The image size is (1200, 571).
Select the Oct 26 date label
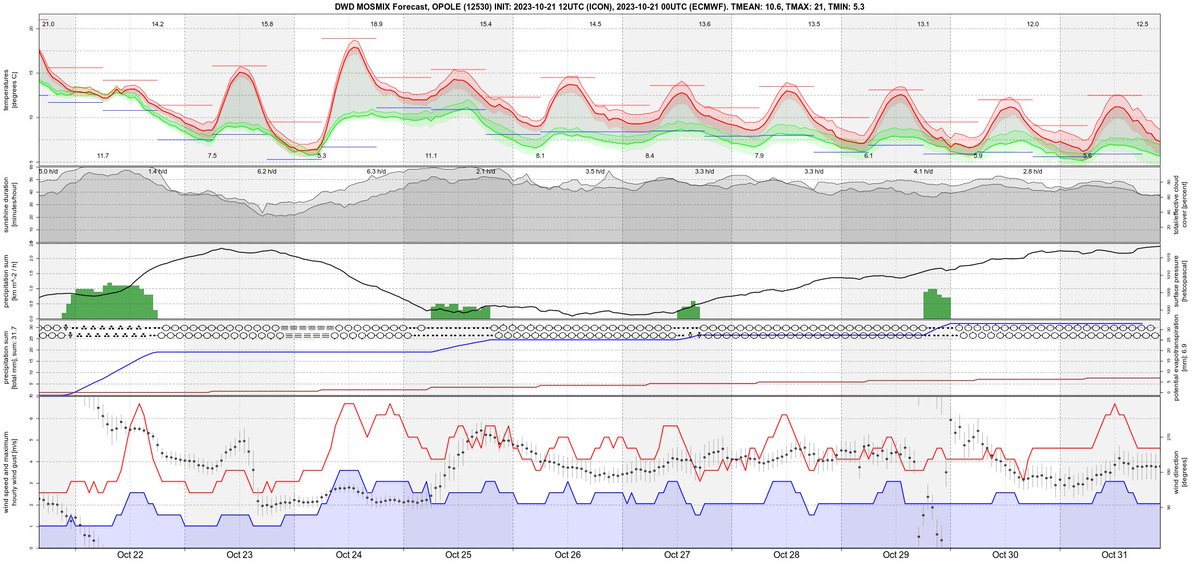point(568,555)
